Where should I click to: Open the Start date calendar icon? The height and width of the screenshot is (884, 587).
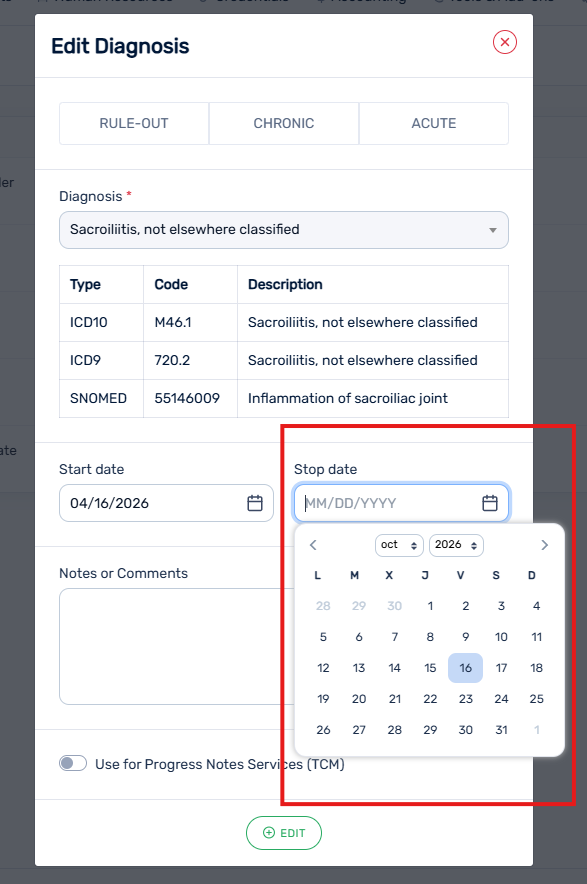255,503
